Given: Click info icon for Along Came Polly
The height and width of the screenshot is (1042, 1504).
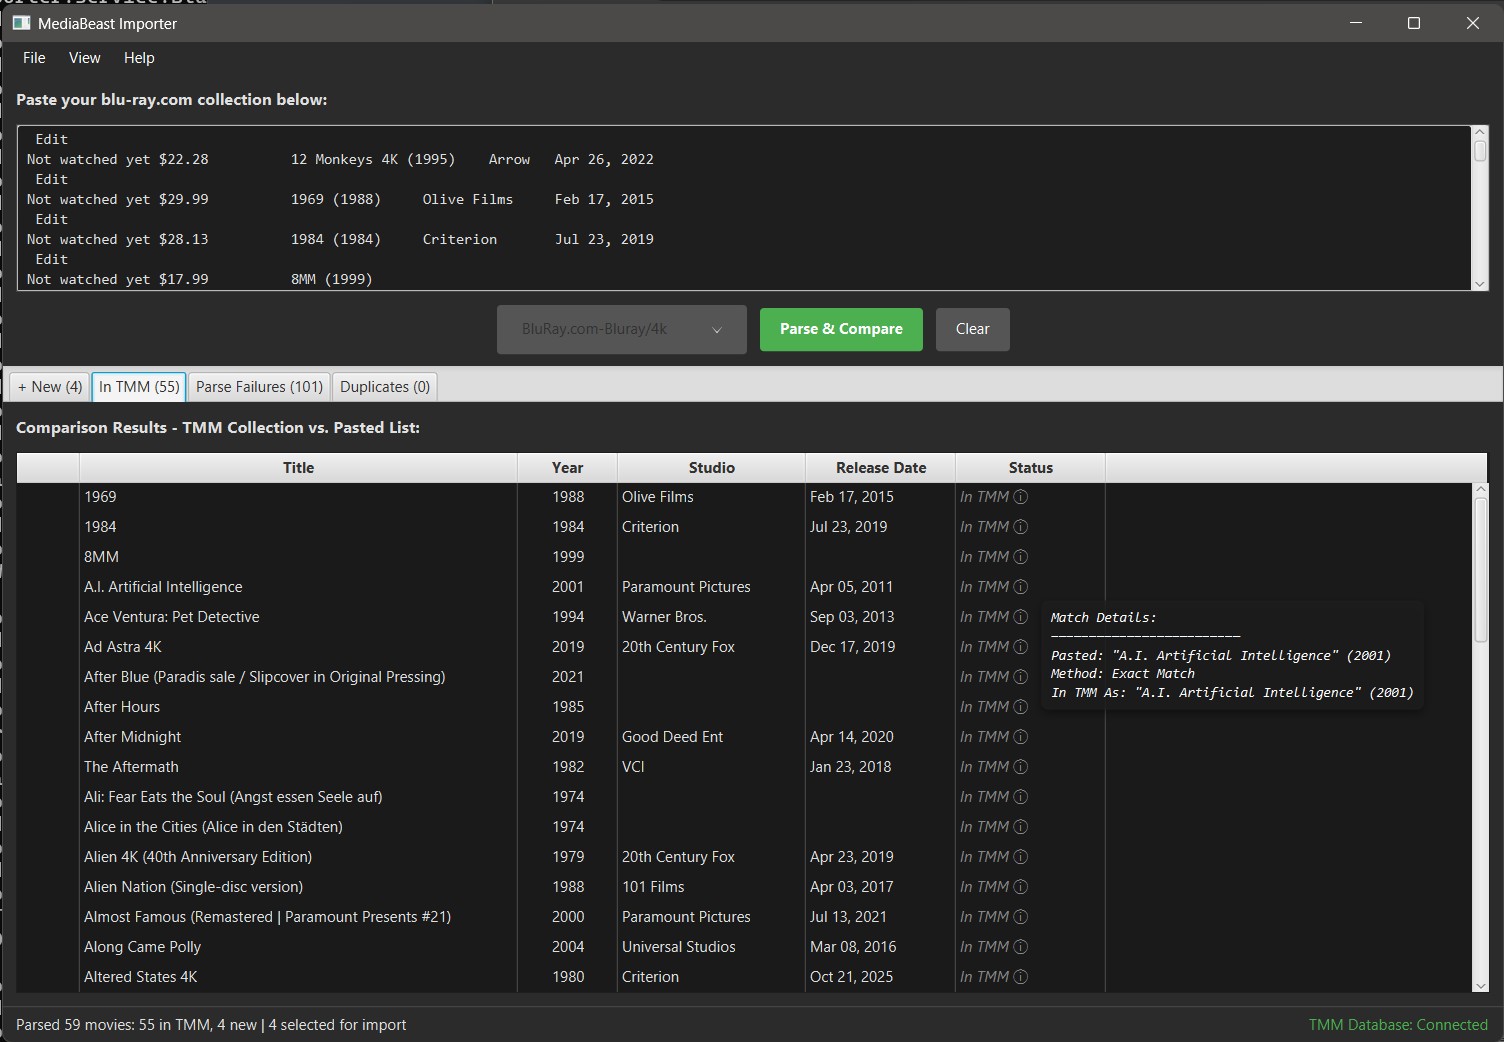Looking at the screenshot, I should 1020,947.
